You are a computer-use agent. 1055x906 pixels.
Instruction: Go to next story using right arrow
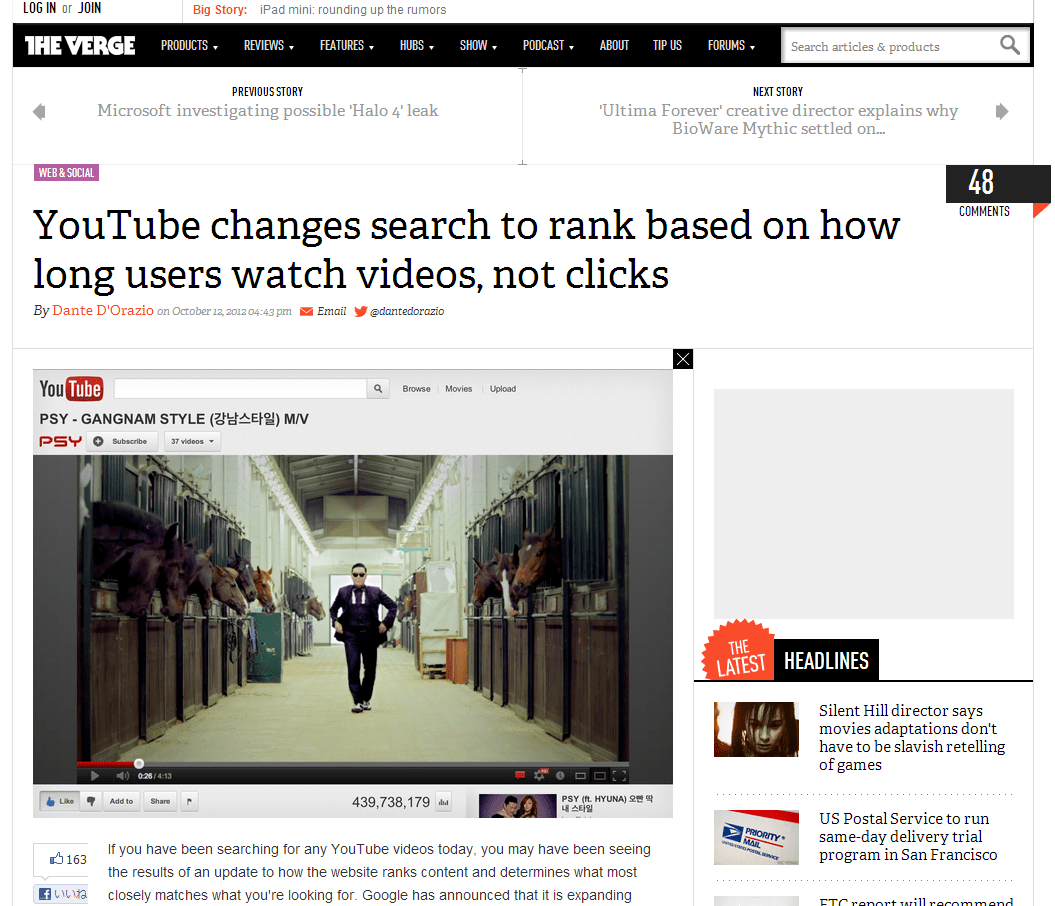coord(1002,112)
